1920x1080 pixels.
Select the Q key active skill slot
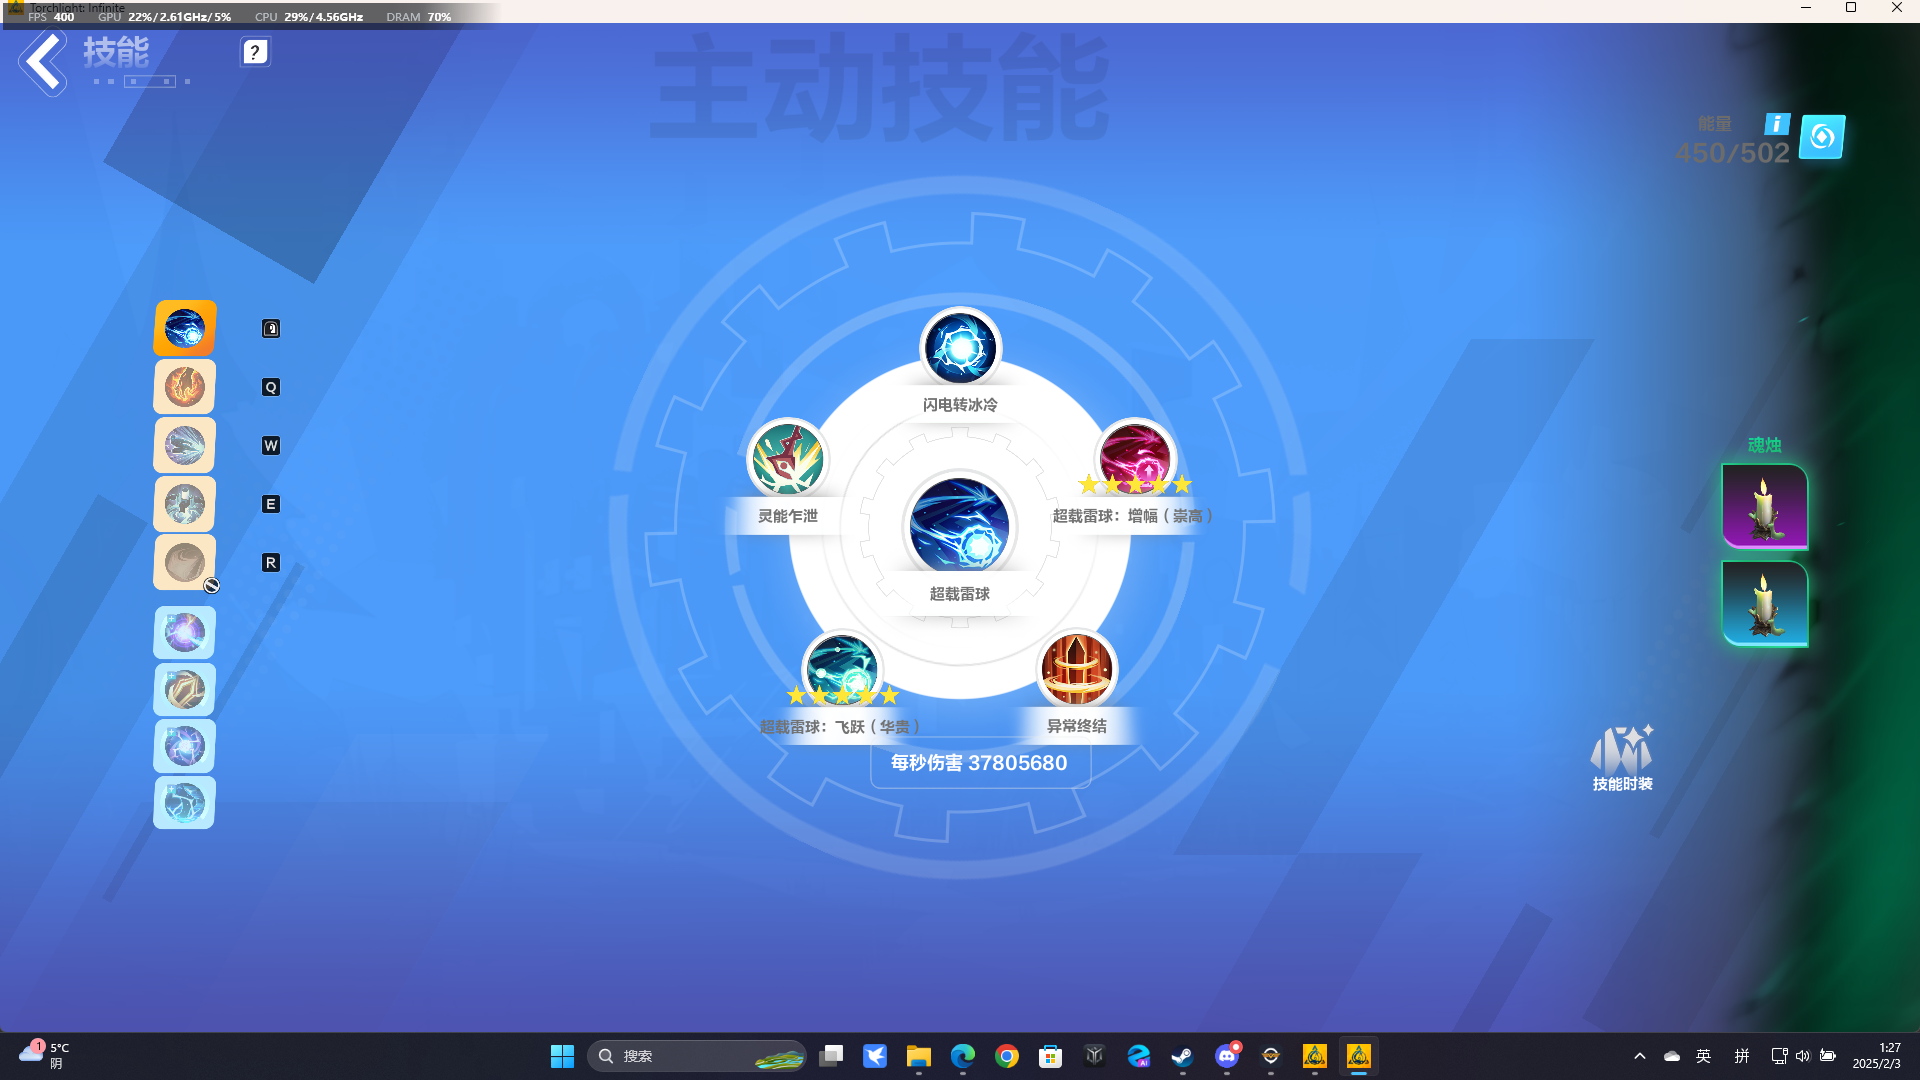pos(184,387)
